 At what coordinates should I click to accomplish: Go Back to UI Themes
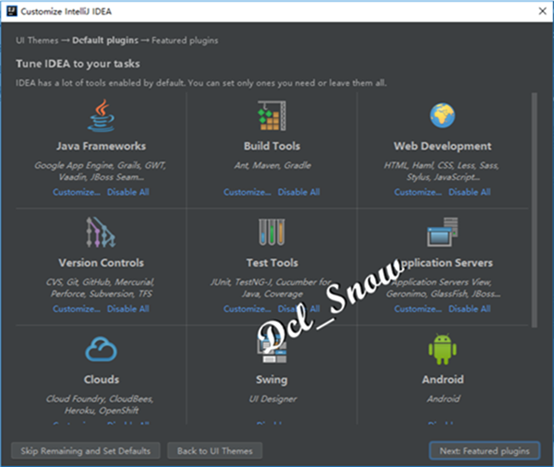[215, 451]
